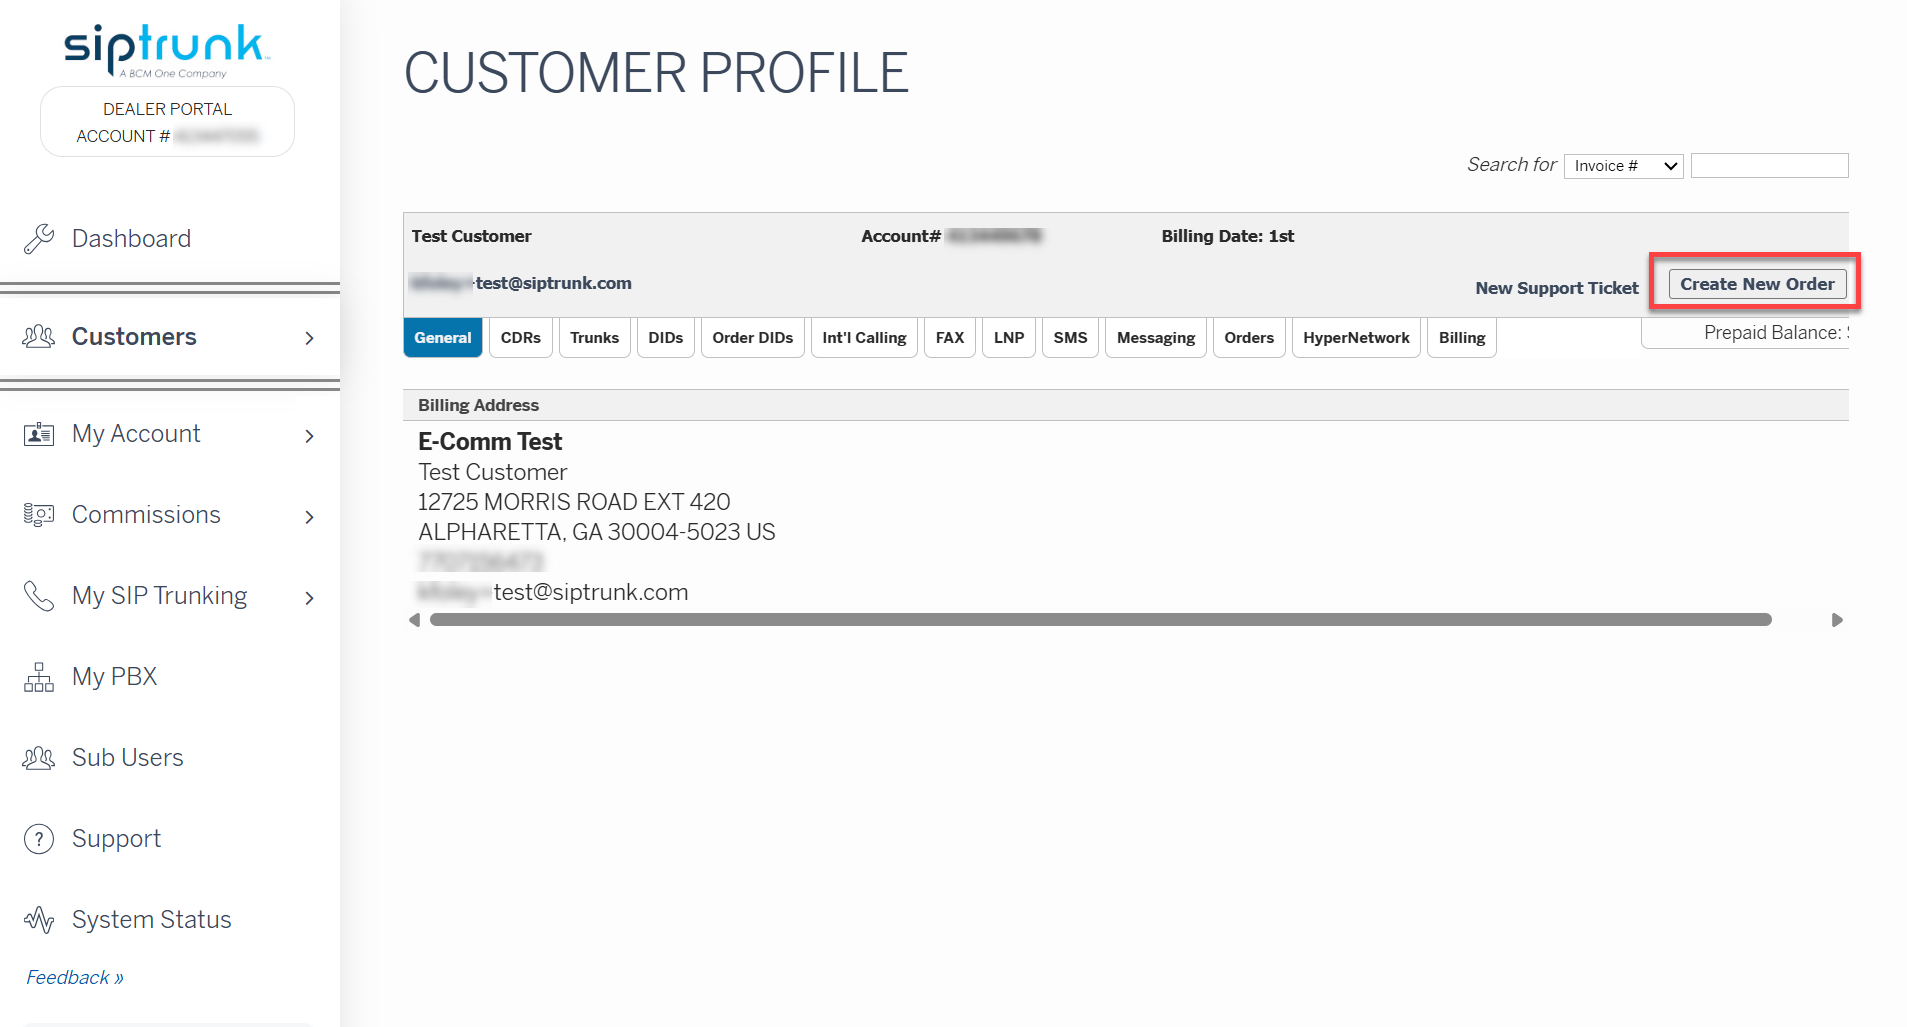Image resolution: width=1907 pixels, height=1027 pixels.
Task: Open the HyperNetwork tab
Action: (x=1356, y=338)
